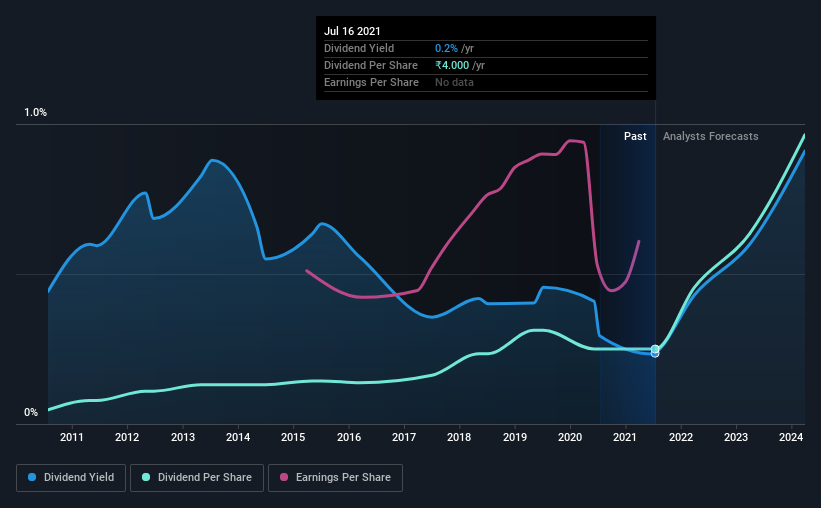Click the 2019 x-axis year label
Image resolution: width=821 pixels, height=508 pixels.
pos(515,437)
